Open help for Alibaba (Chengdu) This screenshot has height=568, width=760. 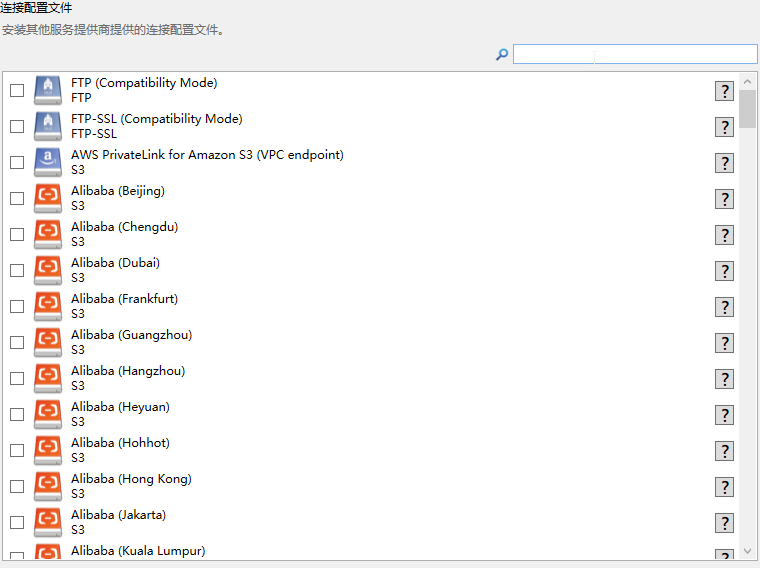click(724, 235)
